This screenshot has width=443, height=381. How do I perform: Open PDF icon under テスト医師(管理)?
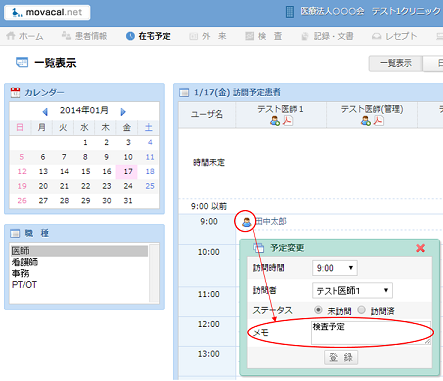point(378,120)
